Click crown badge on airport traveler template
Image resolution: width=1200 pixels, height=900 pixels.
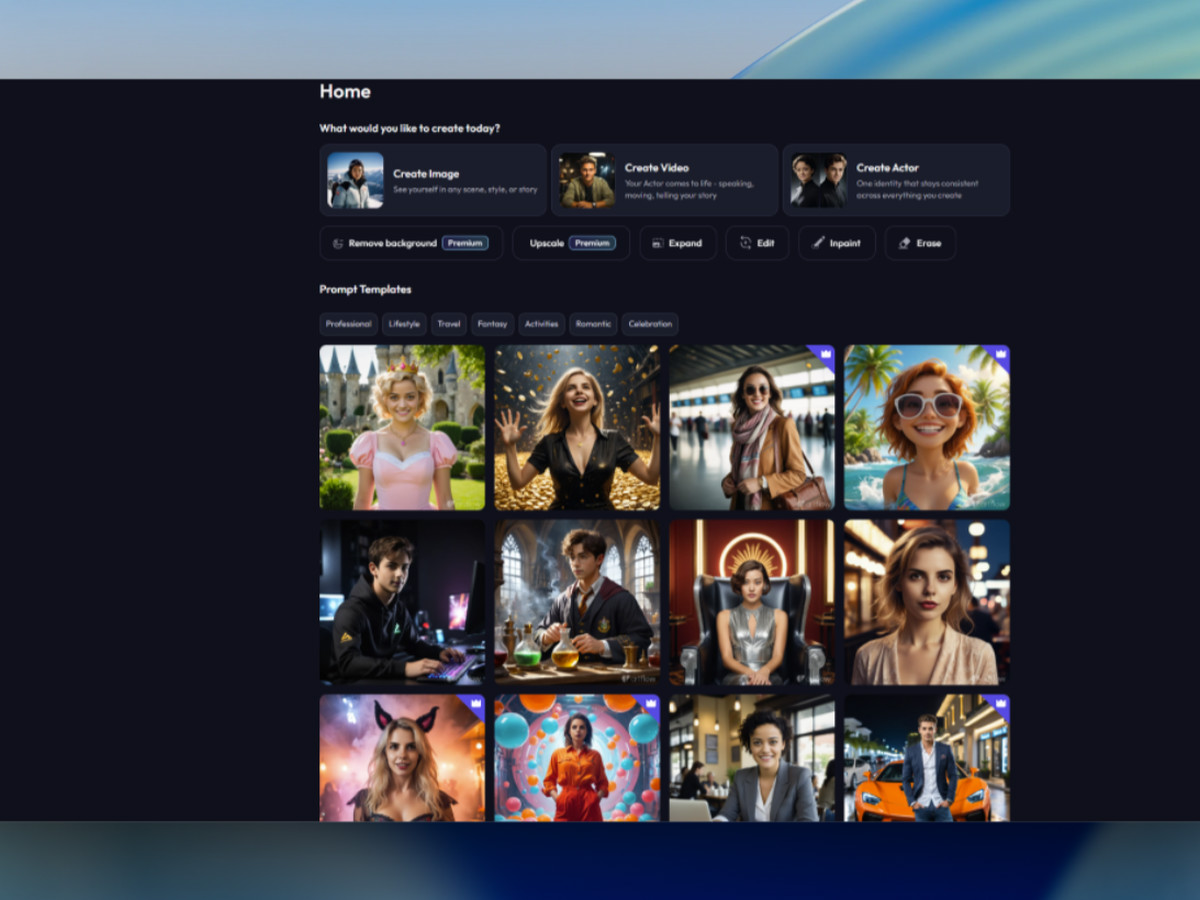tap(825, 354)
